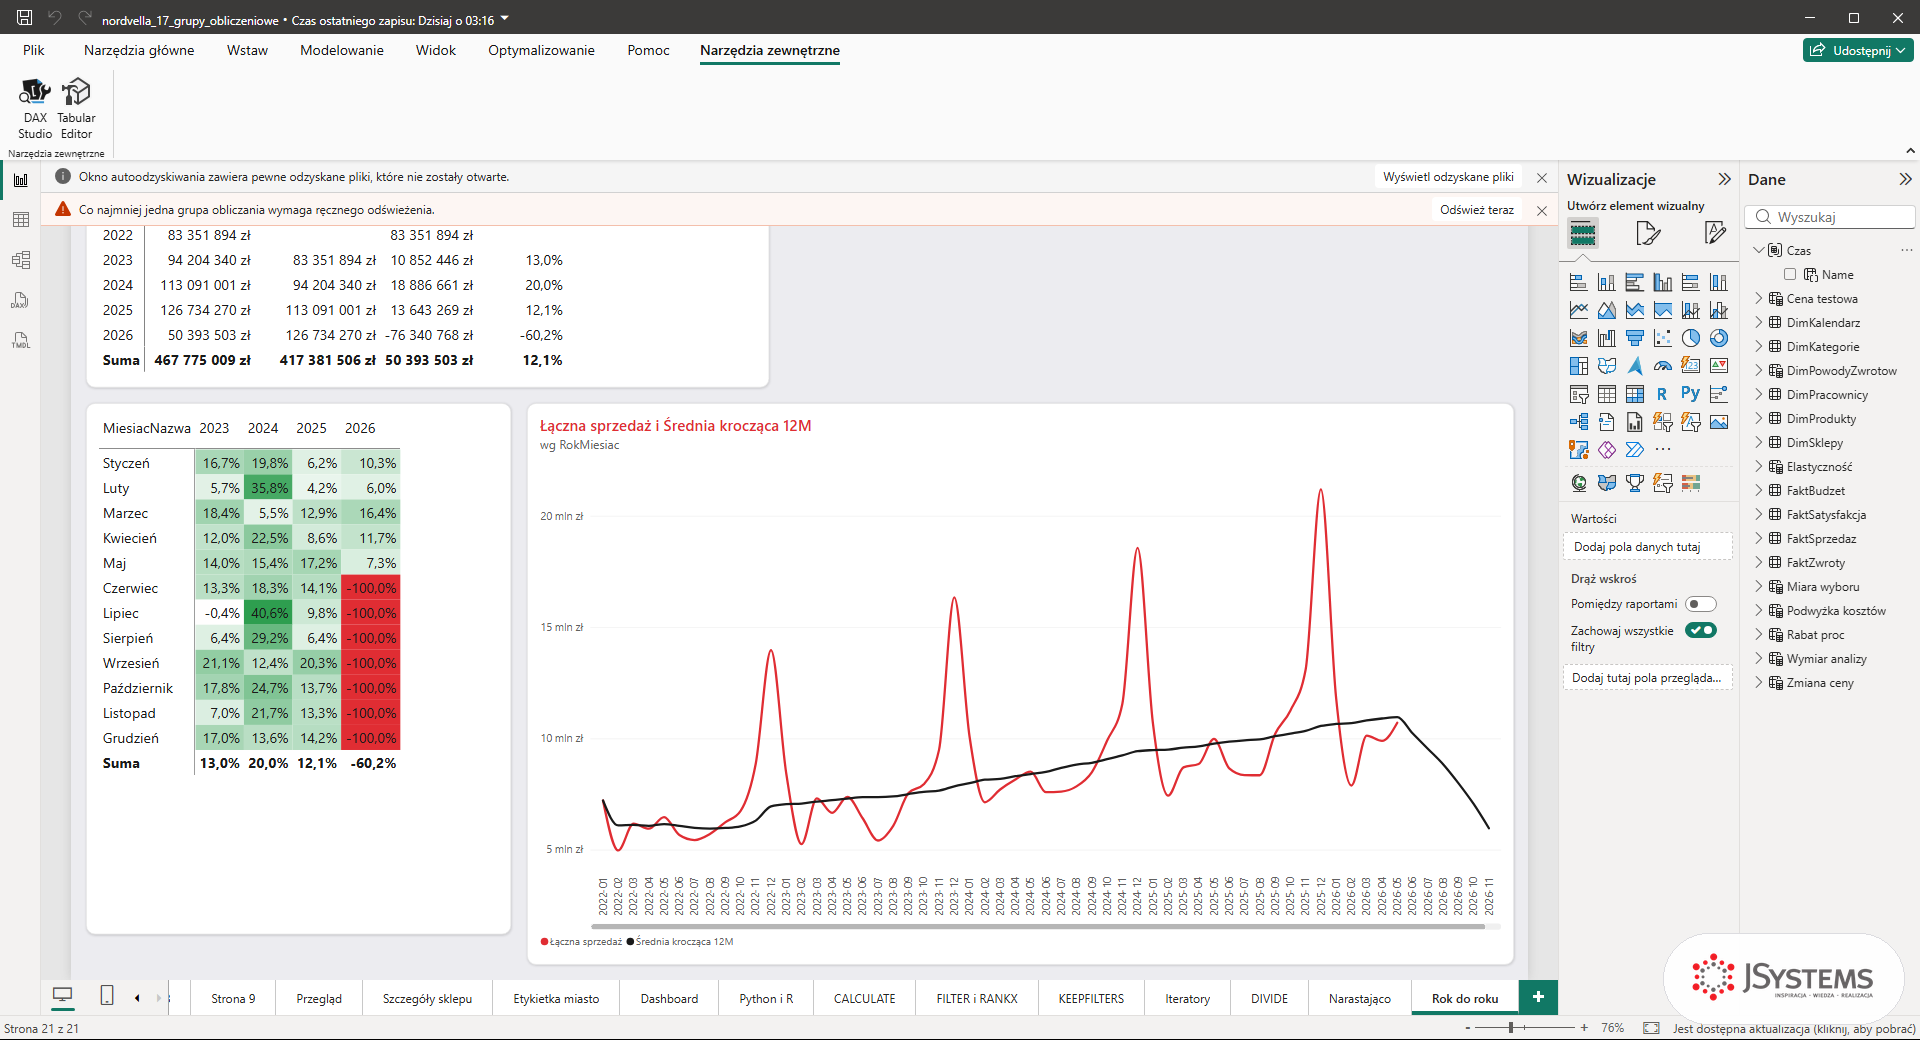1920x1040 pixels.
Task: Insert an R script visual
Action: pyautogui.click(x=1662, y=394)
